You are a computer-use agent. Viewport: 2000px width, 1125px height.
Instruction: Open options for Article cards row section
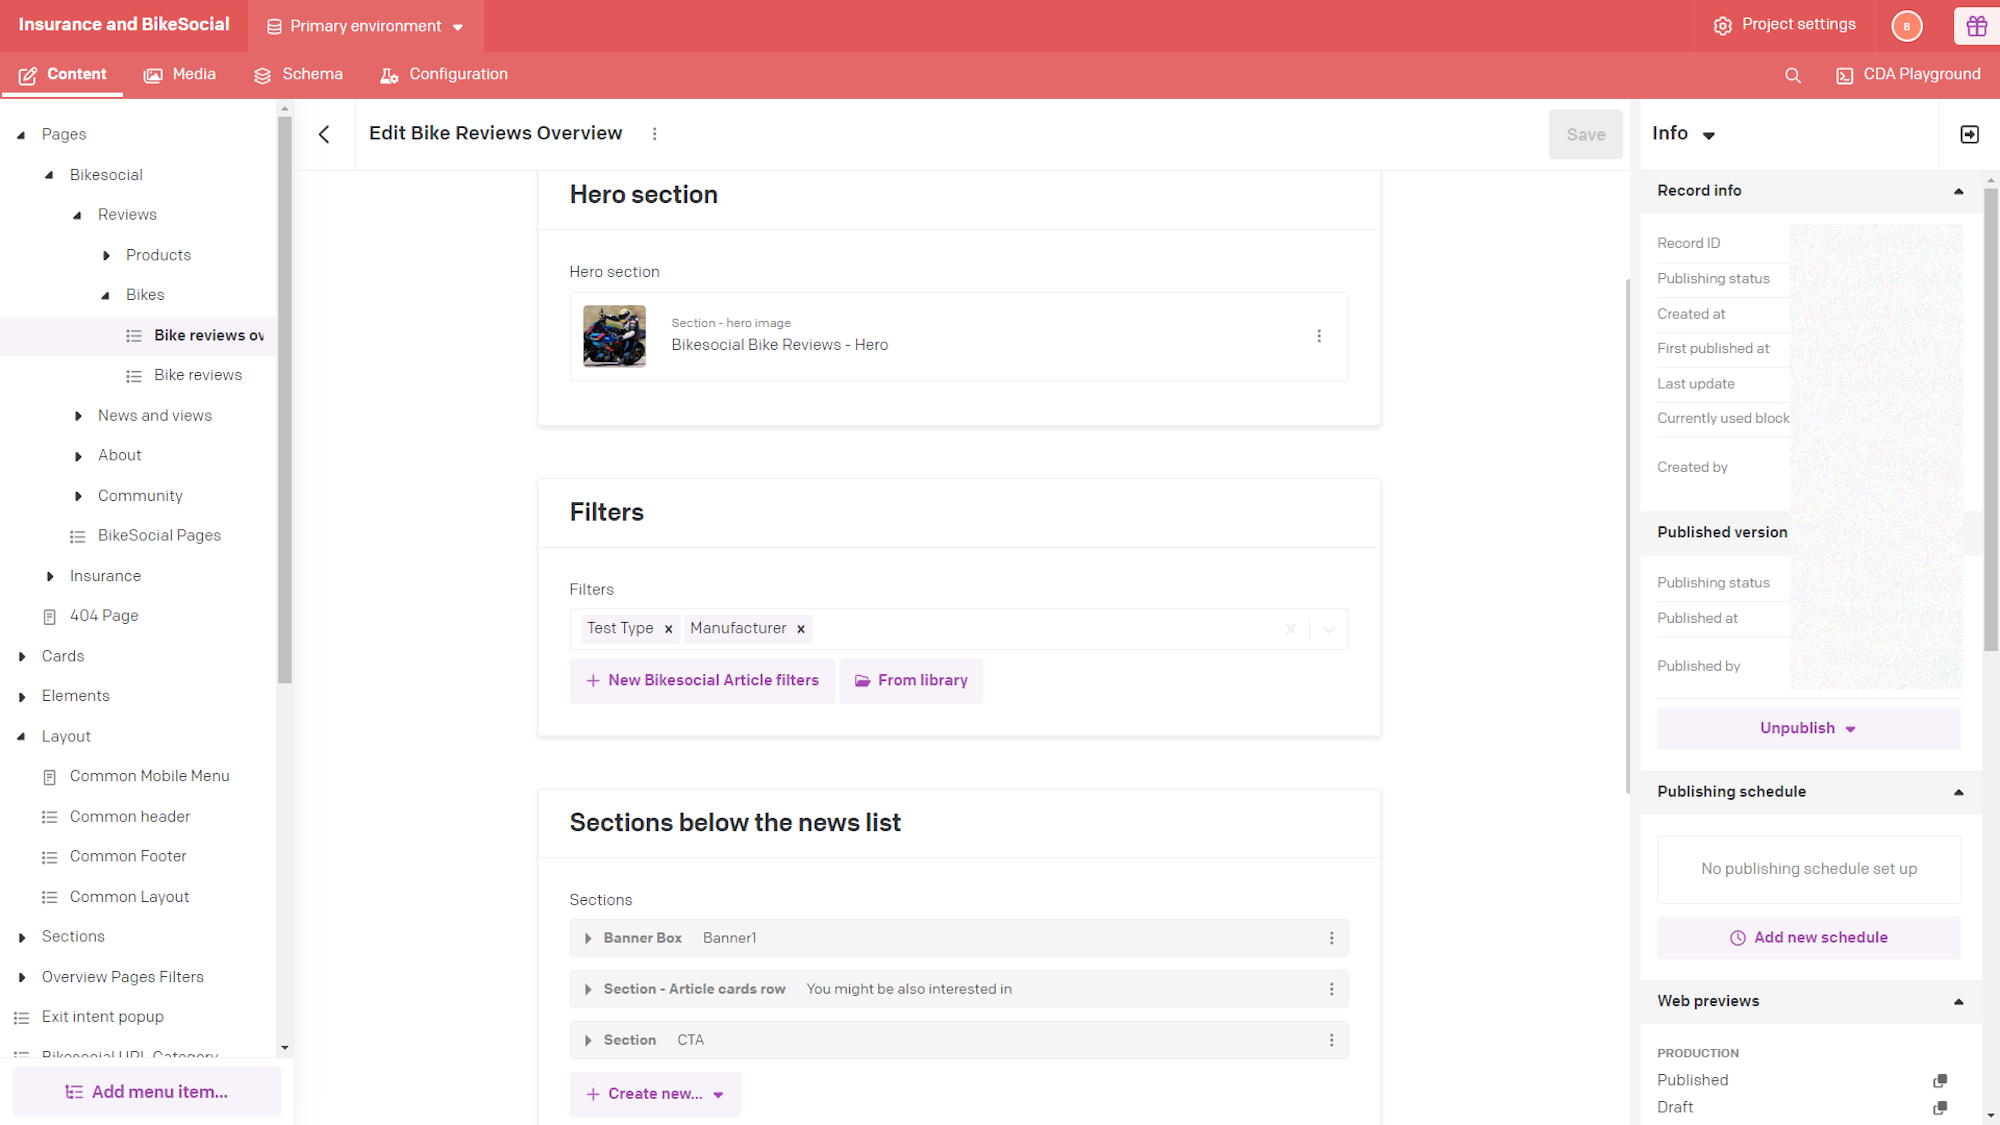[x=1331, y=989]
